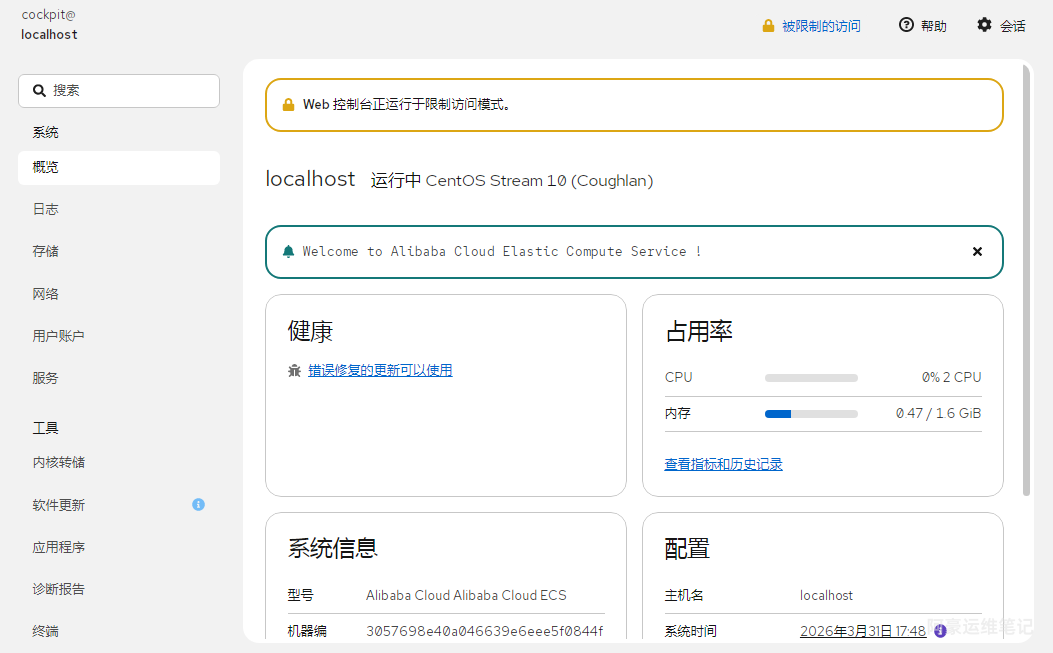1053x653 pixels.
Task: Click the 0.47 / 1.6 GiB memory value
Action: click(938, 414)
